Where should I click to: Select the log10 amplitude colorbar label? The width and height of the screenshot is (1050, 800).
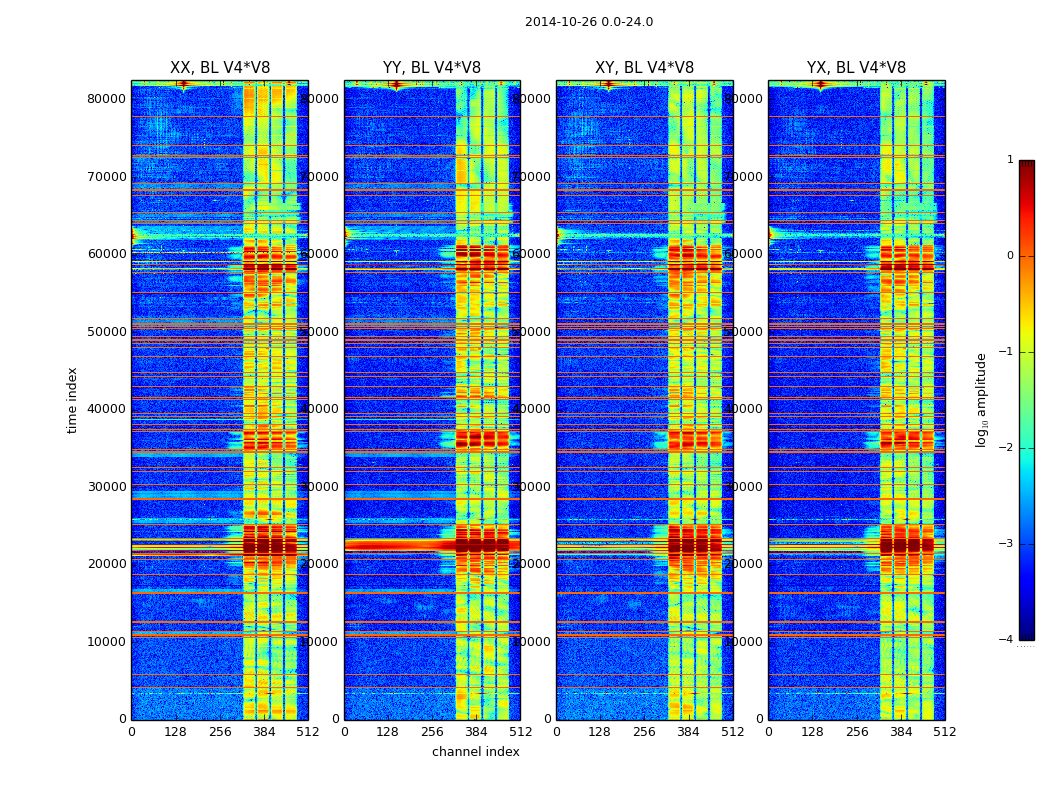982,400
